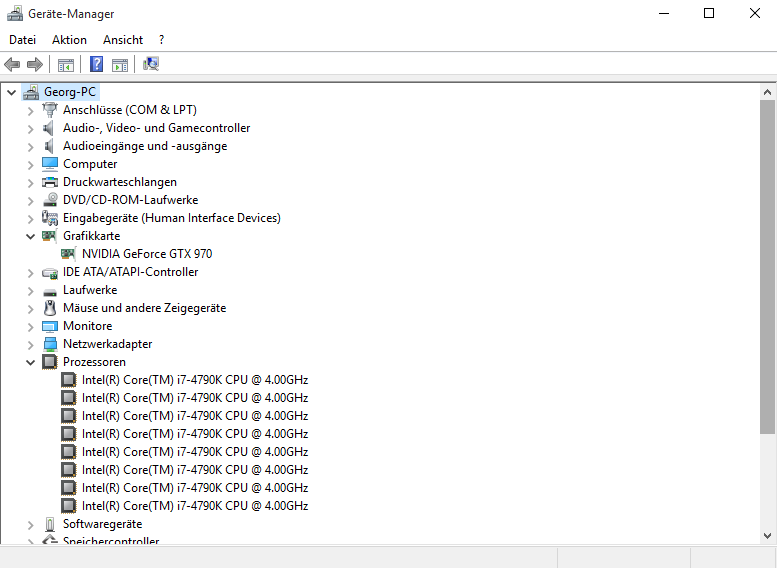Click the Anschlüsse (COM & LPT) port icon
Image resolution: width=777 pixels, height=568 pixels.
coord(50,110)
